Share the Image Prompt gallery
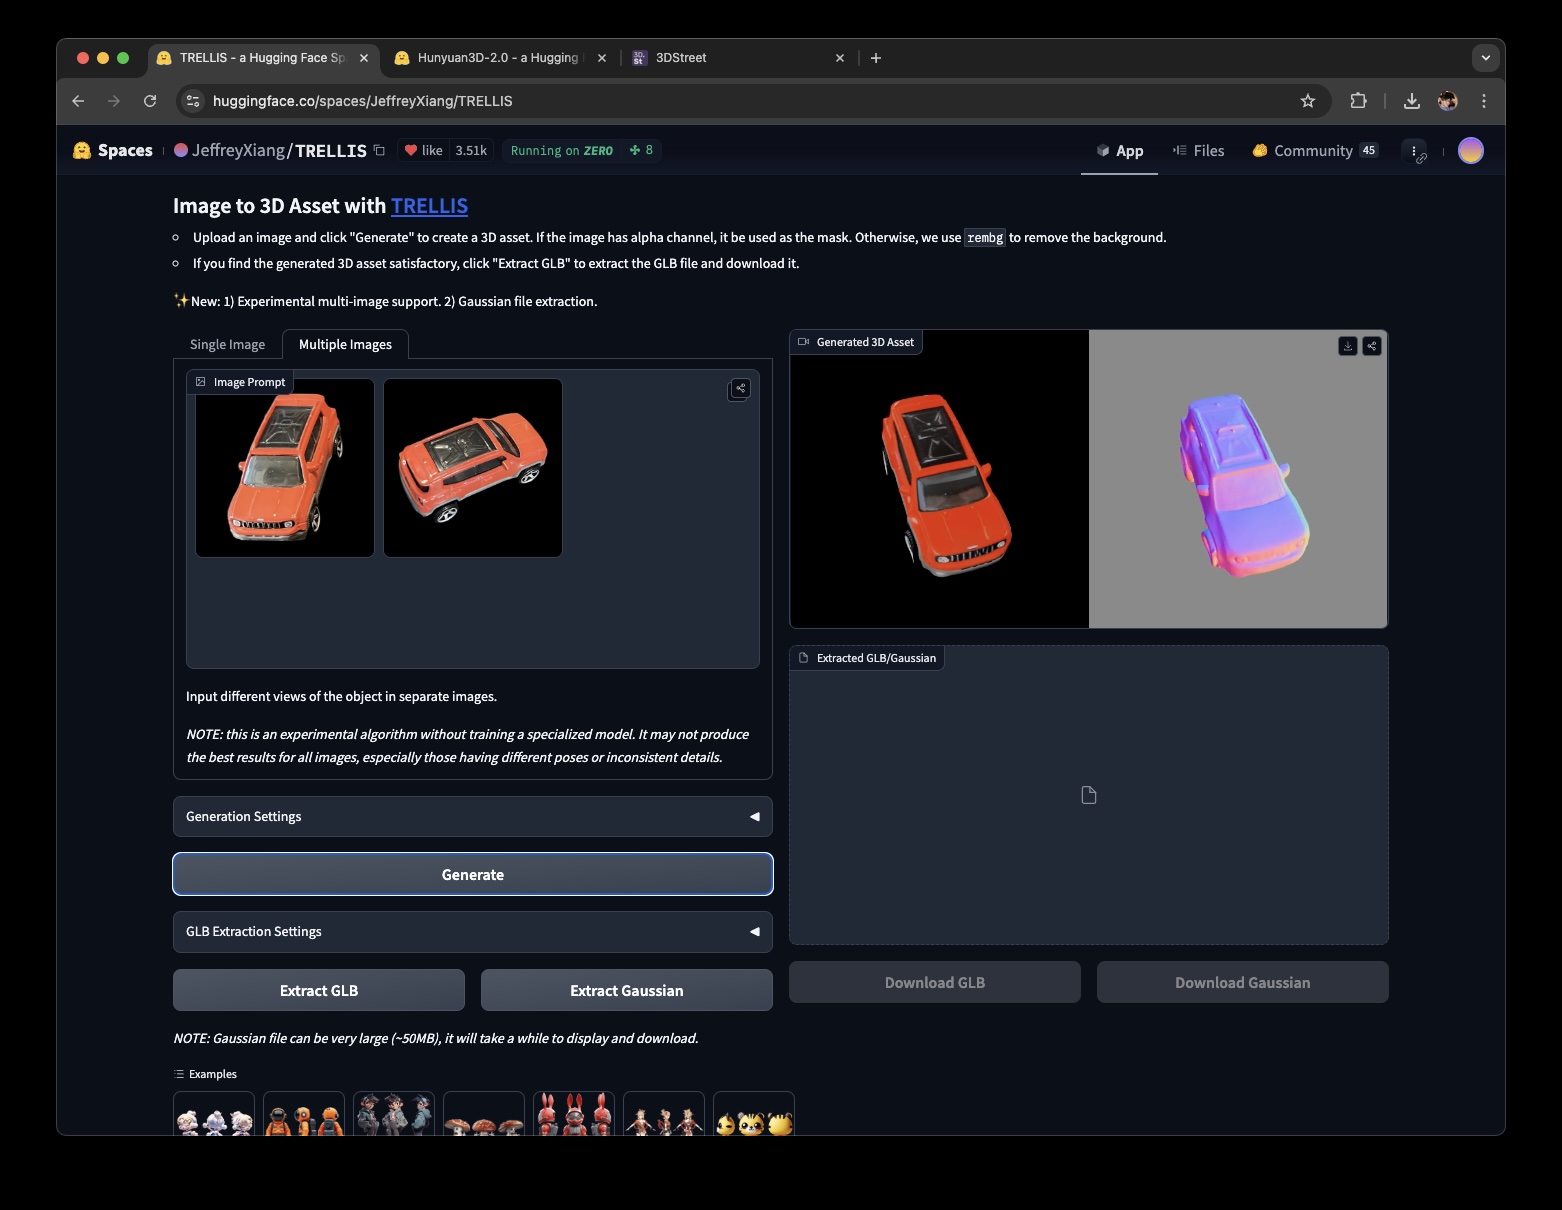 coord(739,390)
